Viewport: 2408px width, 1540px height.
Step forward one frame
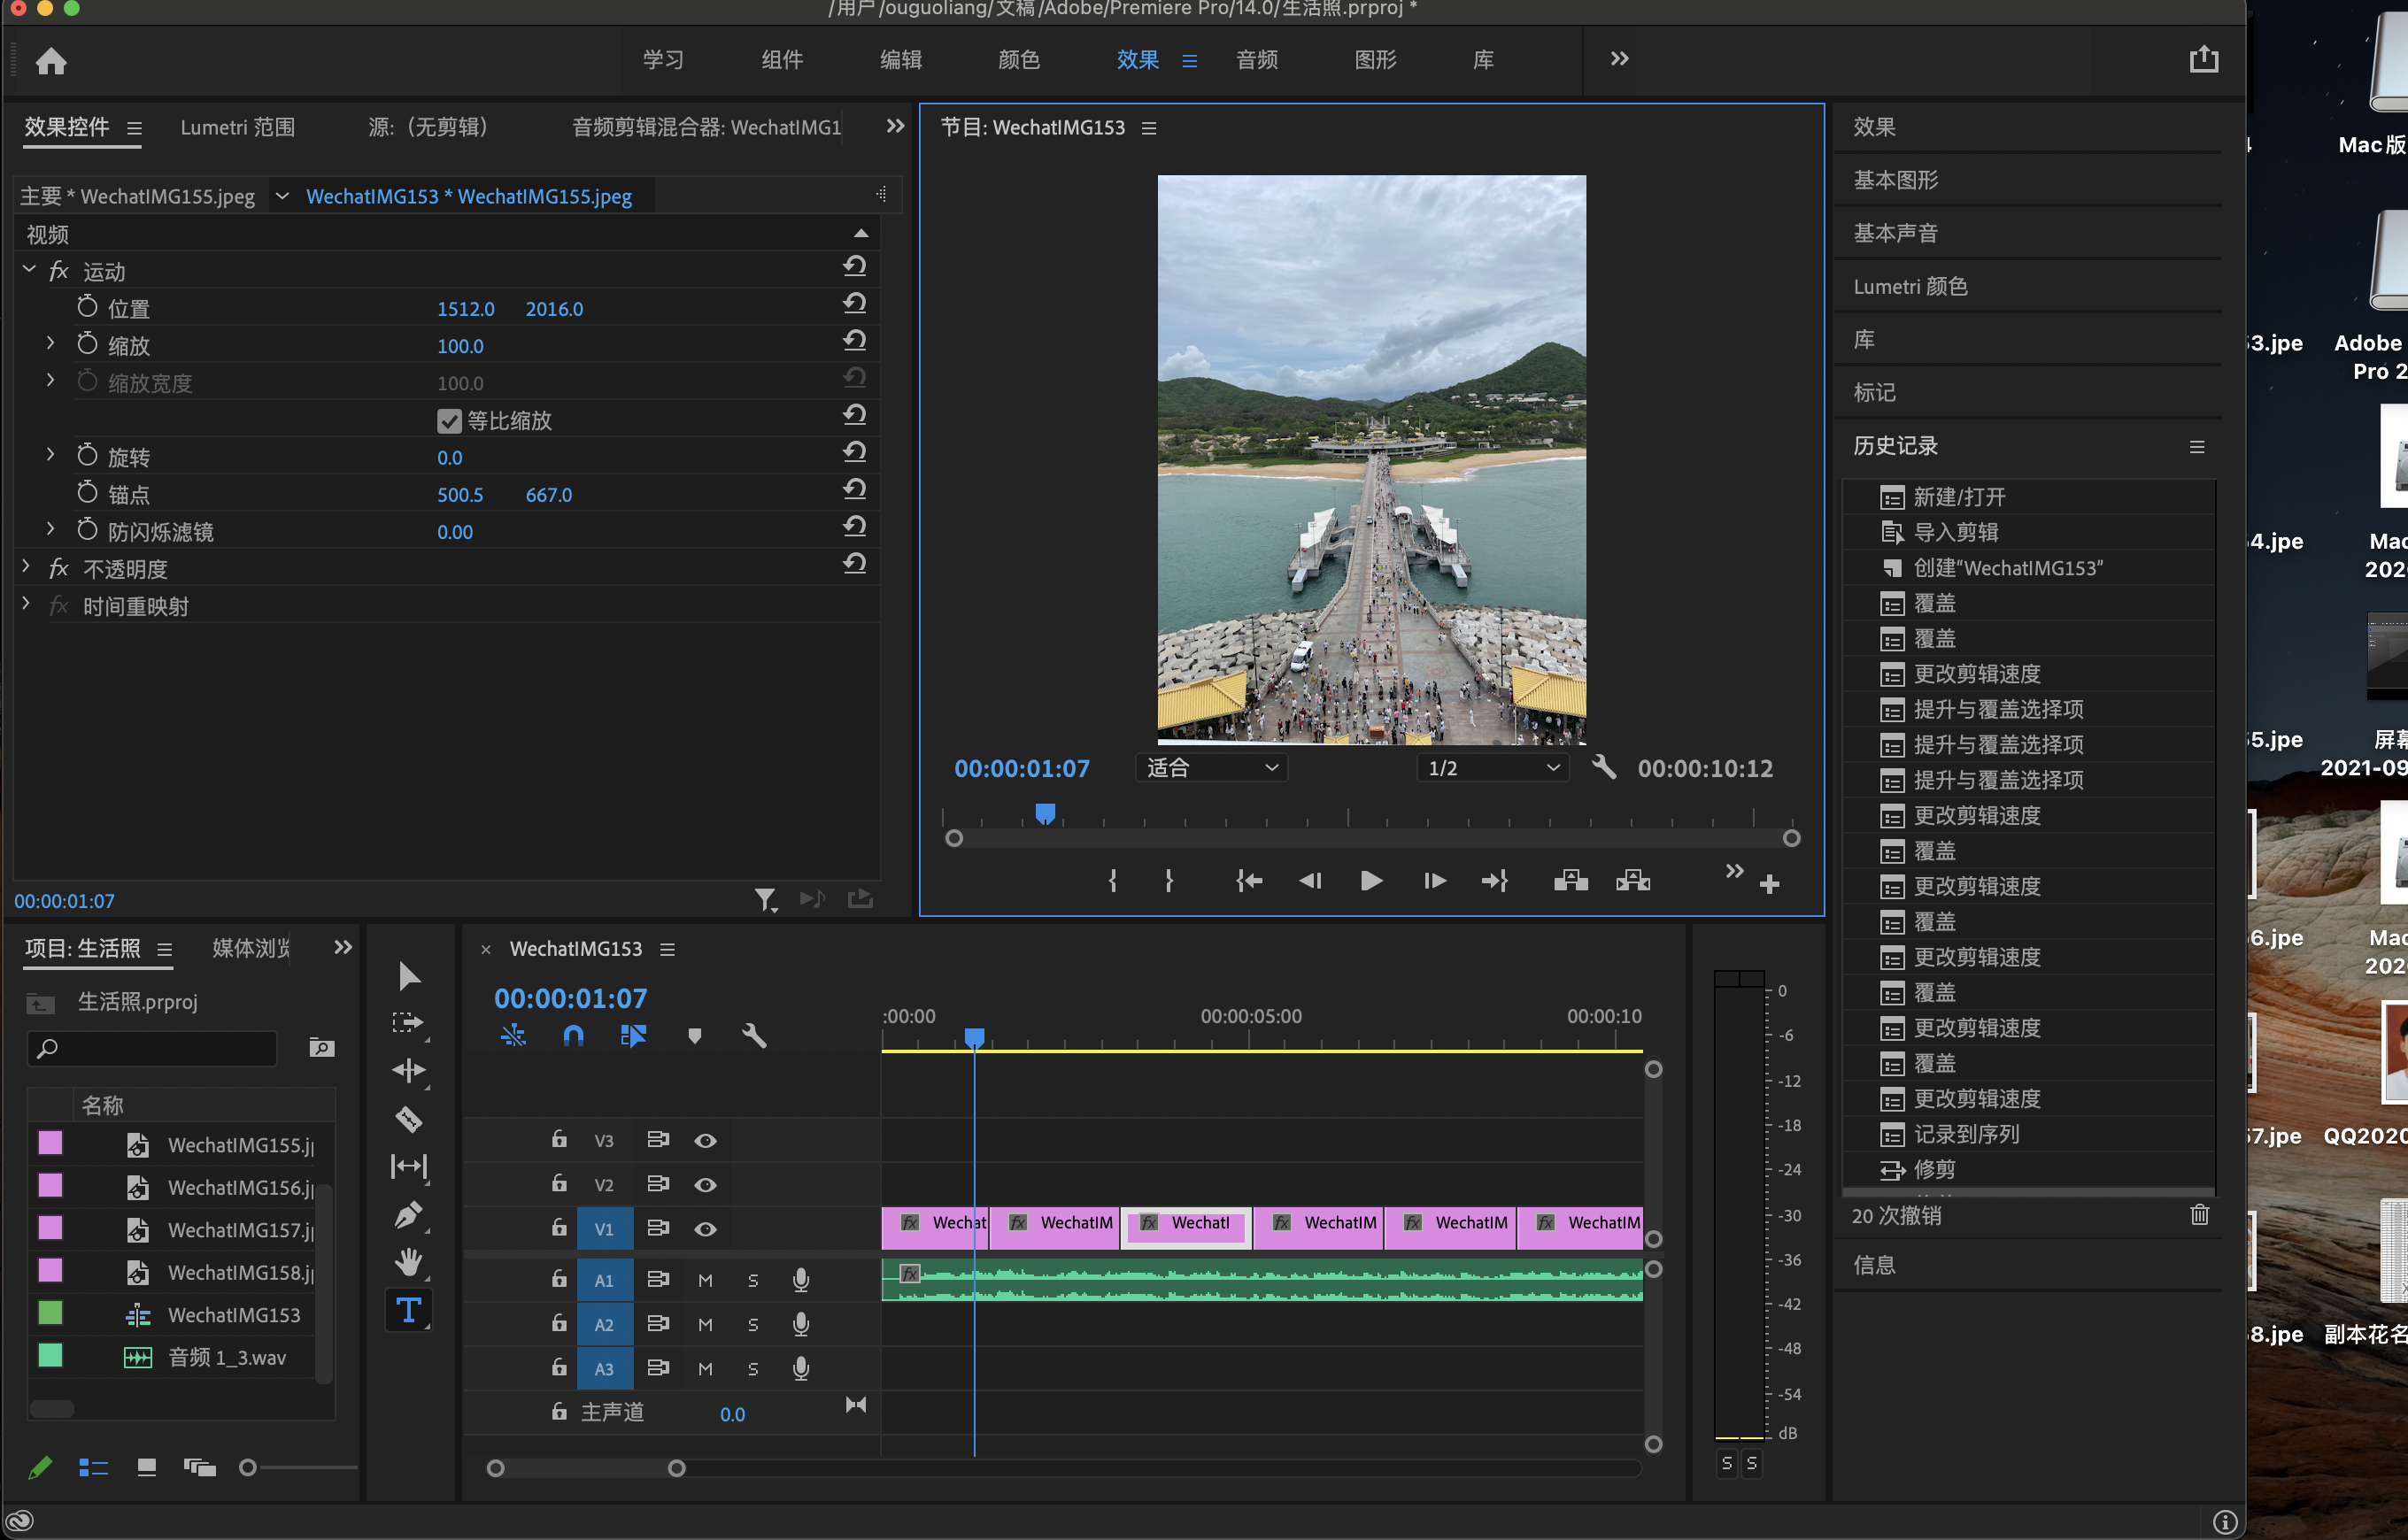[1434, 881]
